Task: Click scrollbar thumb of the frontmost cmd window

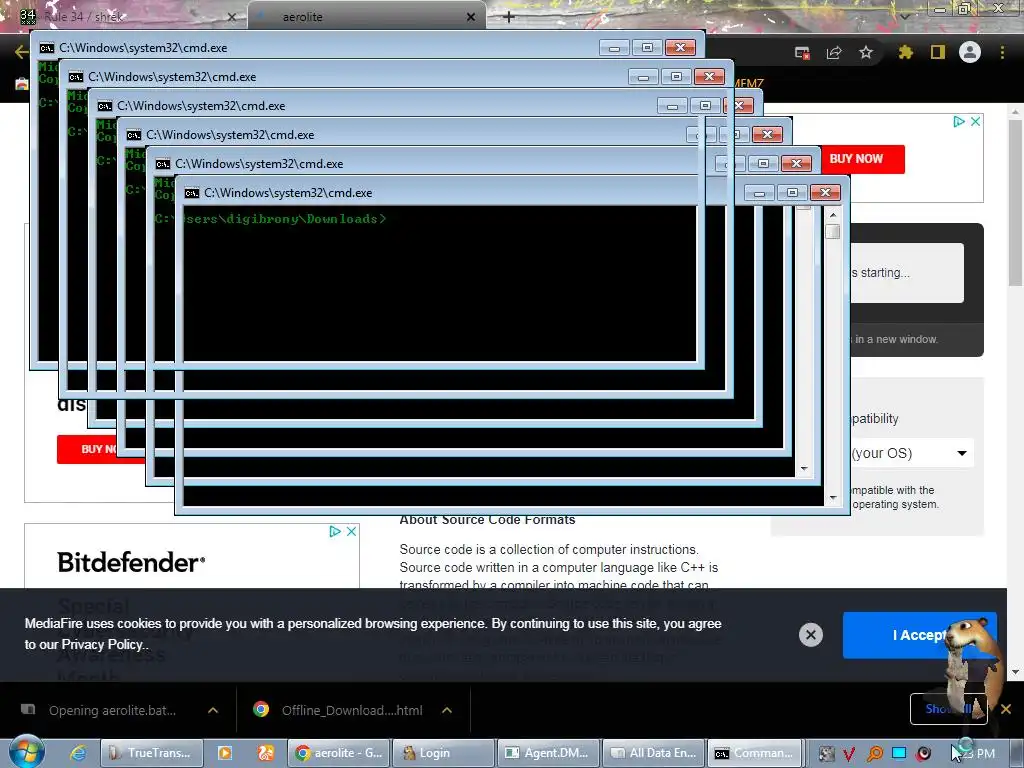Action: (x=833, y=231)
